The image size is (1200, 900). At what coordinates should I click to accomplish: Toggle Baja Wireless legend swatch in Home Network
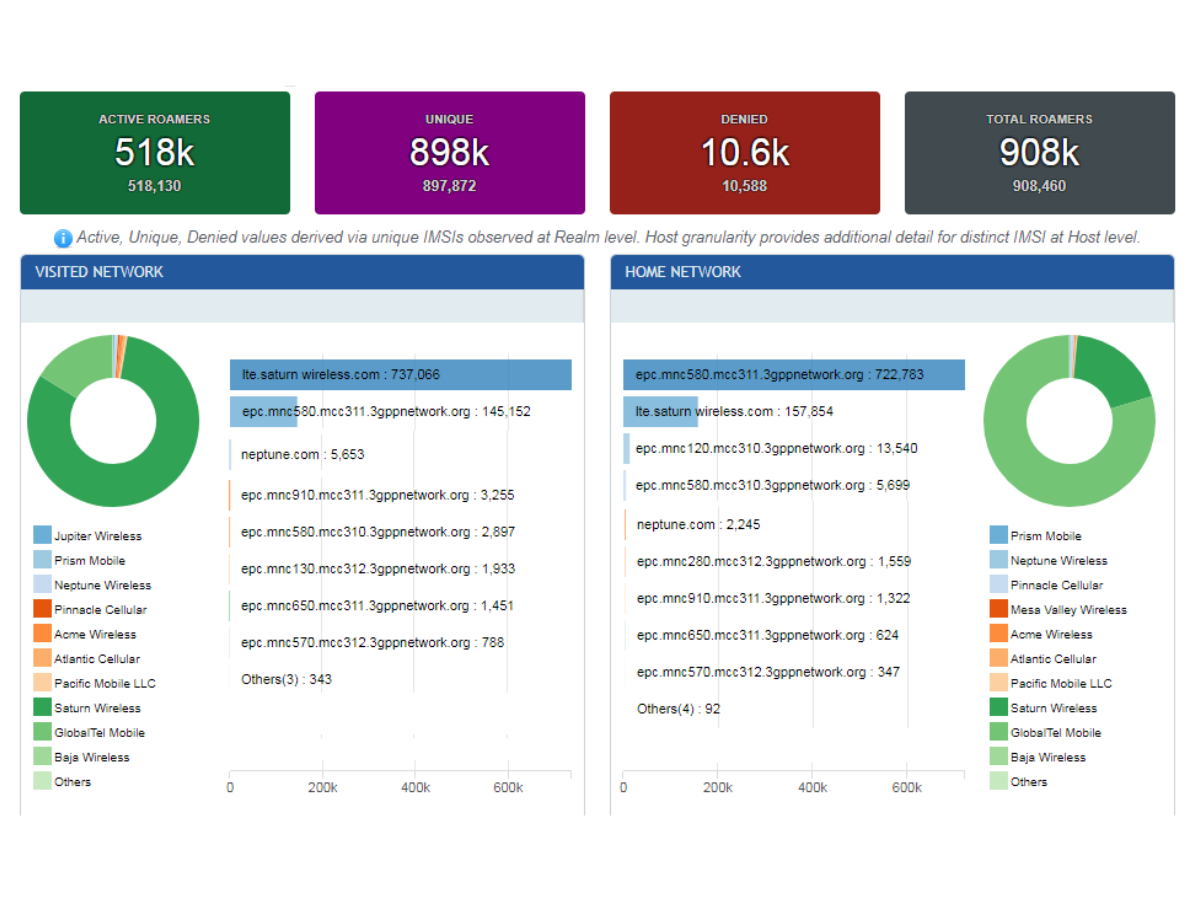point(999,757)
